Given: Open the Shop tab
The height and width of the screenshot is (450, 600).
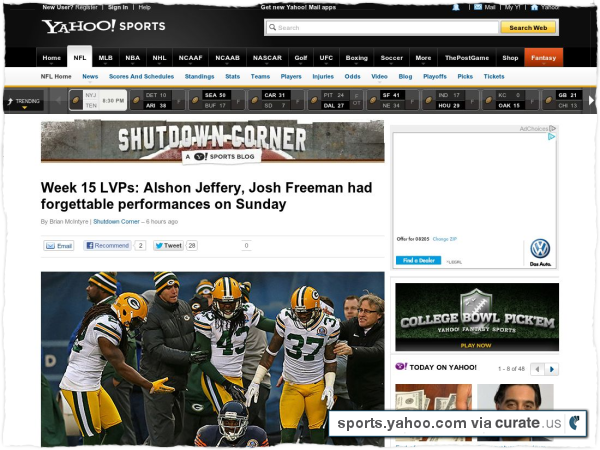Looking at the screenshot, I should tap(510, 58).
